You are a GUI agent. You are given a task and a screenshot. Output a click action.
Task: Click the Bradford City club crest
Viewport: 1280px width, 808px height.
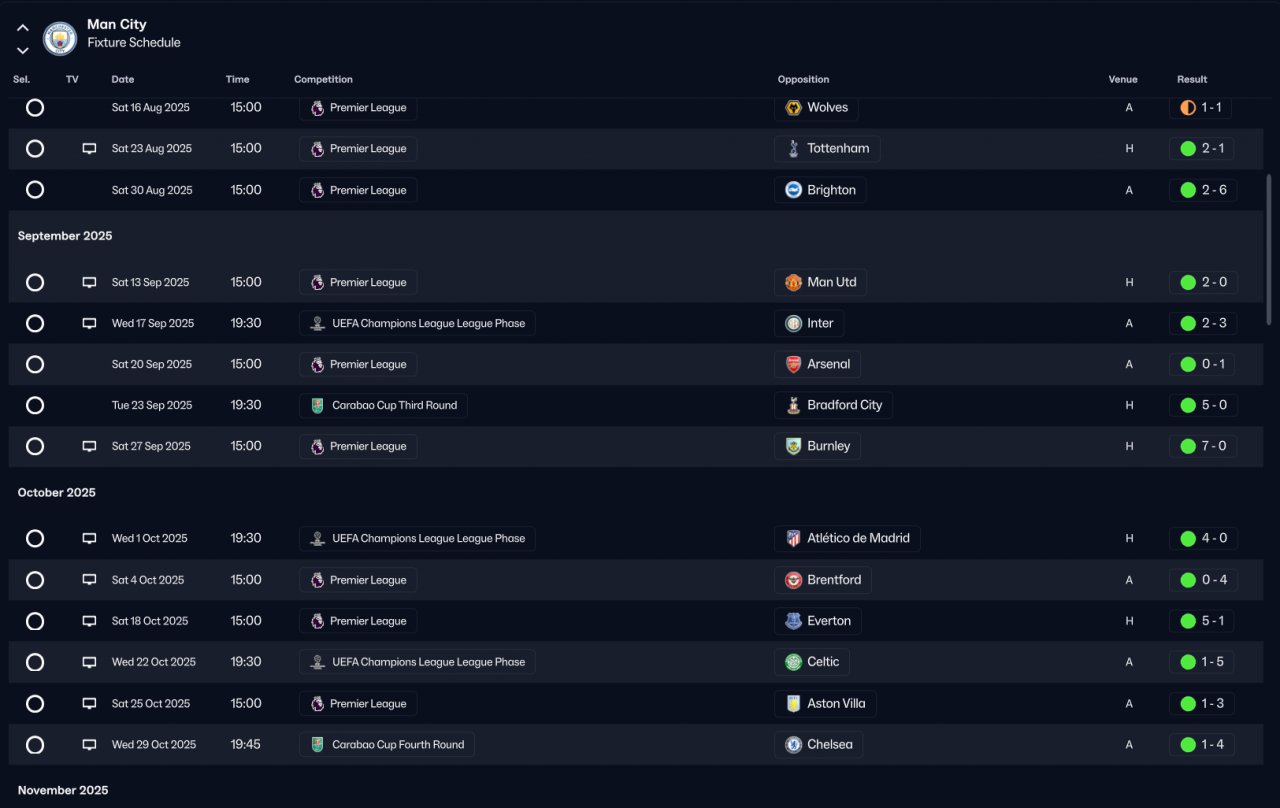tap(793, 405)
